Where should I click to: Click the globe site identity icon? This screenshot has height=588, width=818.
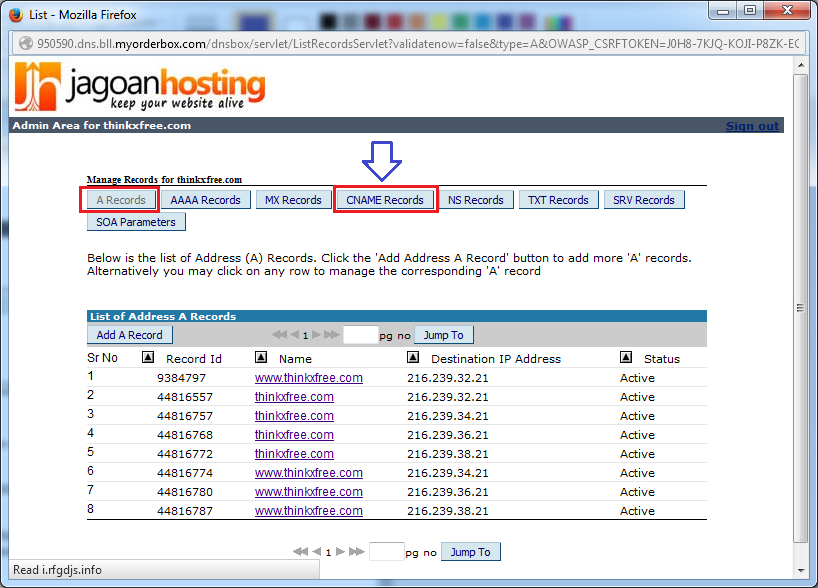point(26,44)
